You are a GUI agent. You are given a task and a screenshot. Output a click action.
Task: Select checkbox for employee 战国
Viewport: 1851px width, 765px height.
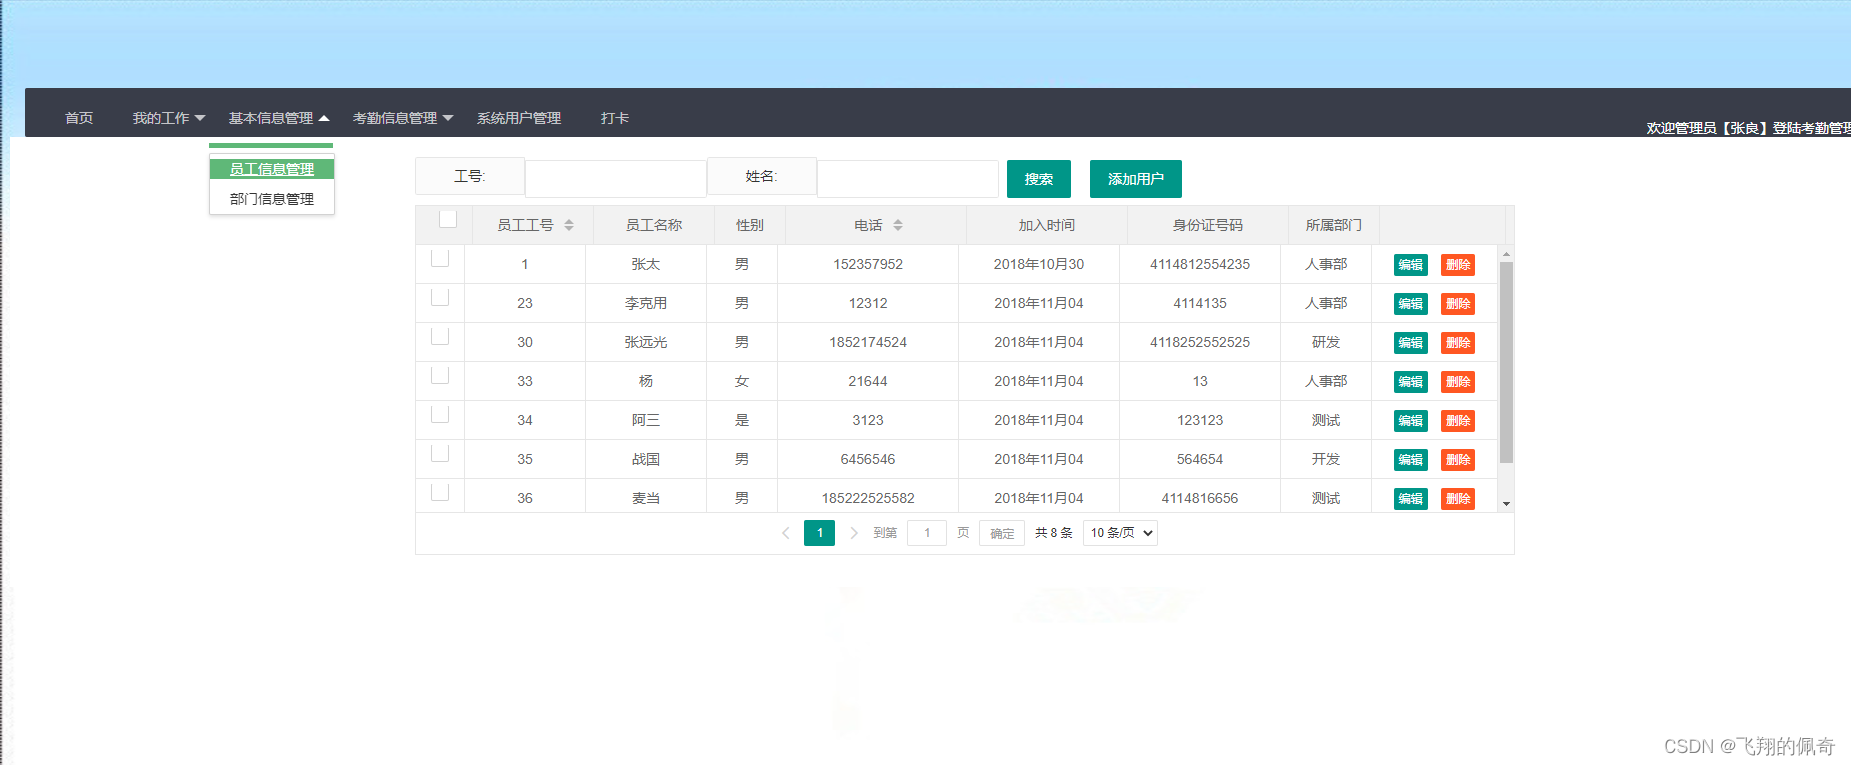440,454
